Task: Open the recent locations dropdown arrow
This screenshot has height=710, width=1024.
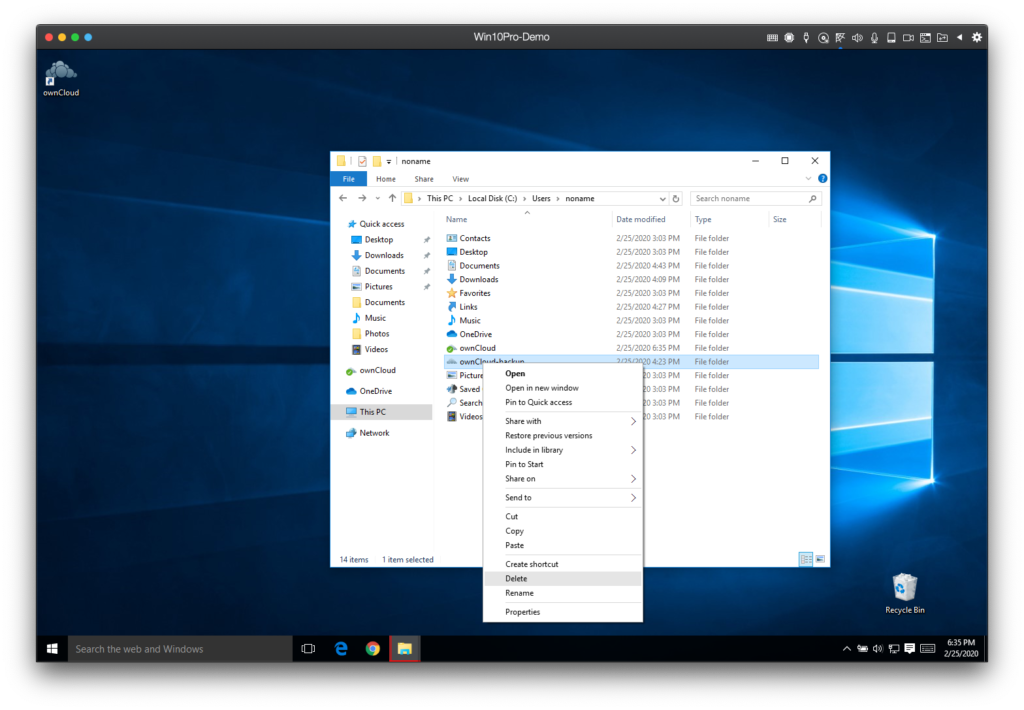Action: pos(377,199)
